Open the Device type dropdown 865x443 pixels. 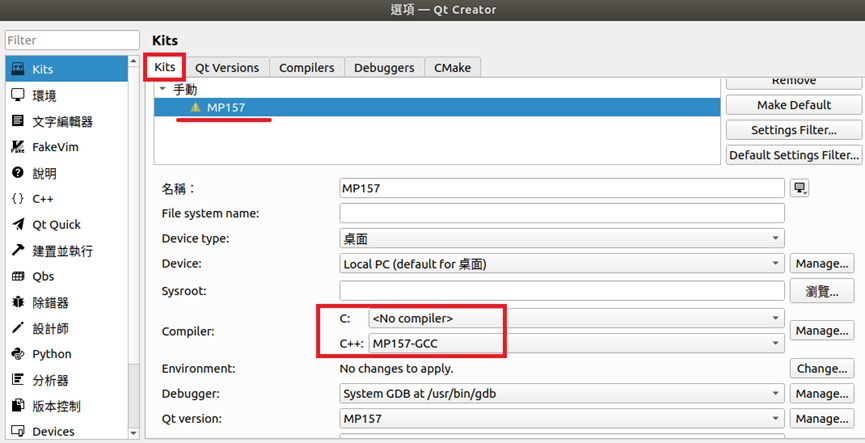click(562, 238)
